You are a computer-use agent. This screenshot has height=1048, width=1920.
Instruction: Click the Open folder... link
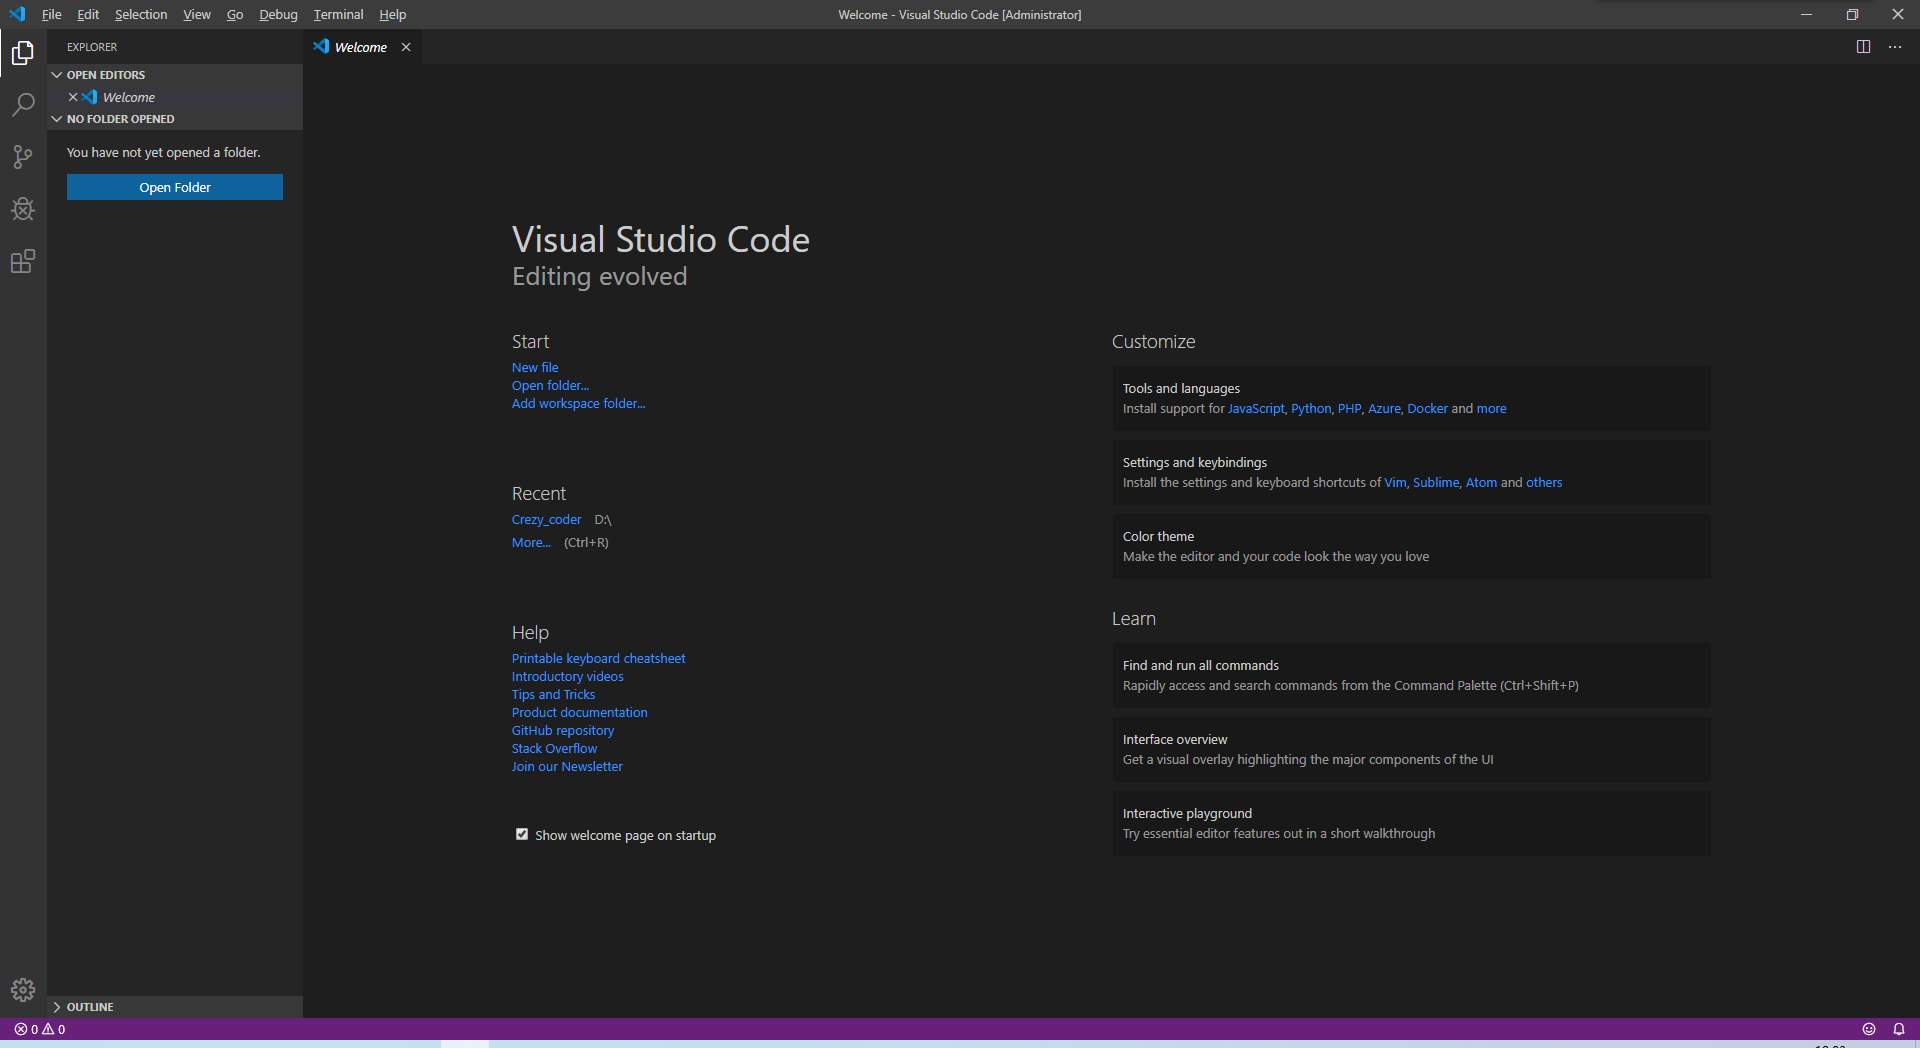550,385
